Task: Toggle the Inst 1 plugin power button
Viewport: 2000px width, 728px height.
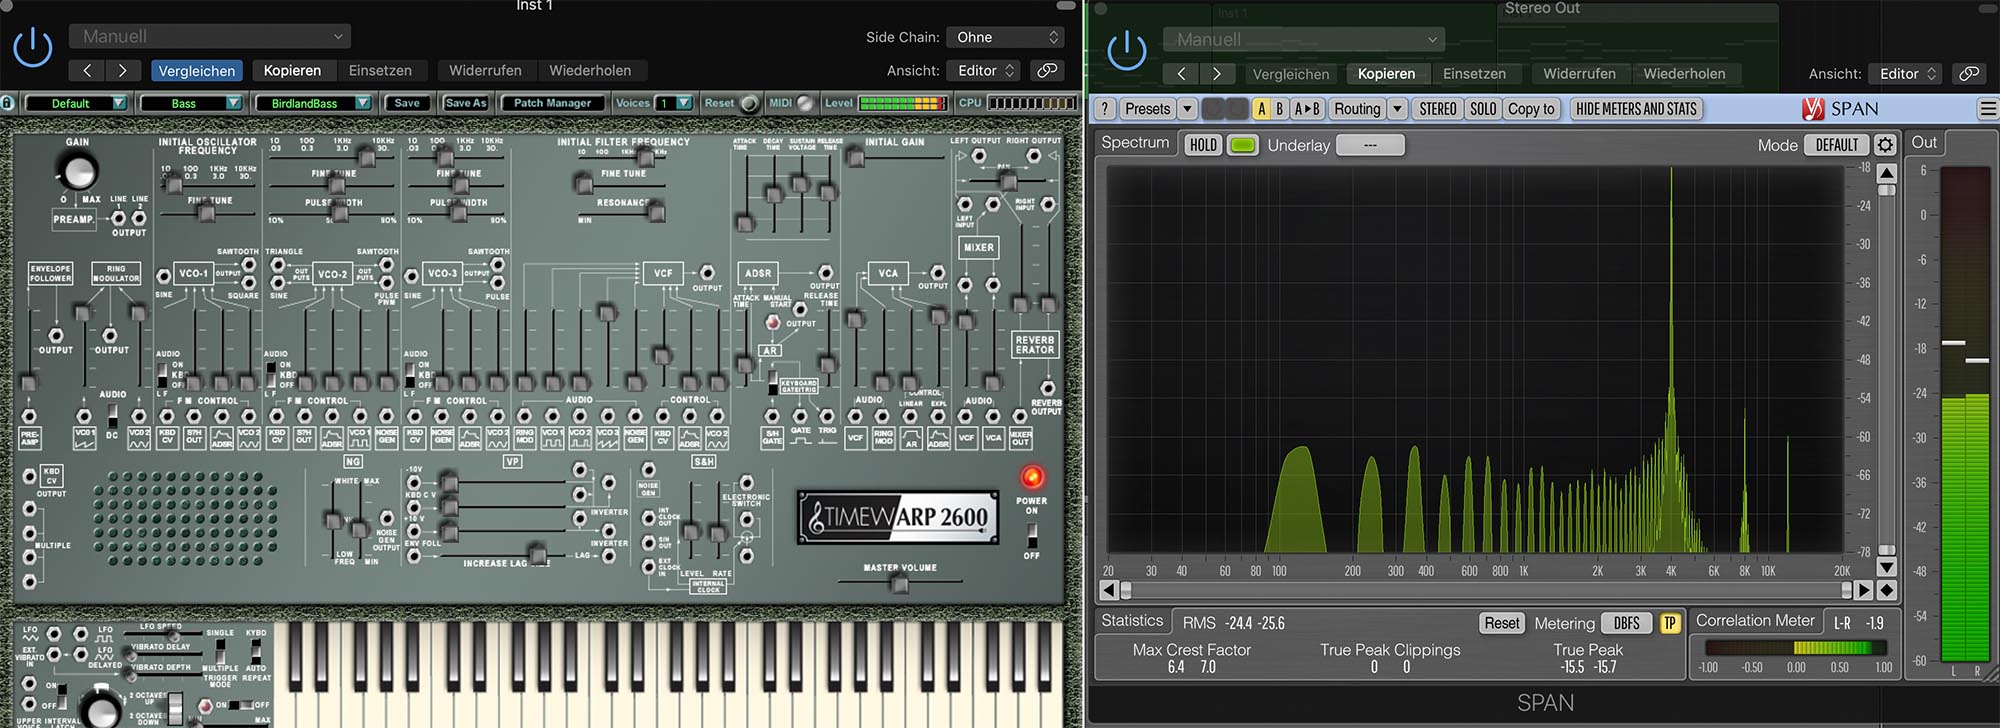Action: pyautogui.click(x=32, y=48)
